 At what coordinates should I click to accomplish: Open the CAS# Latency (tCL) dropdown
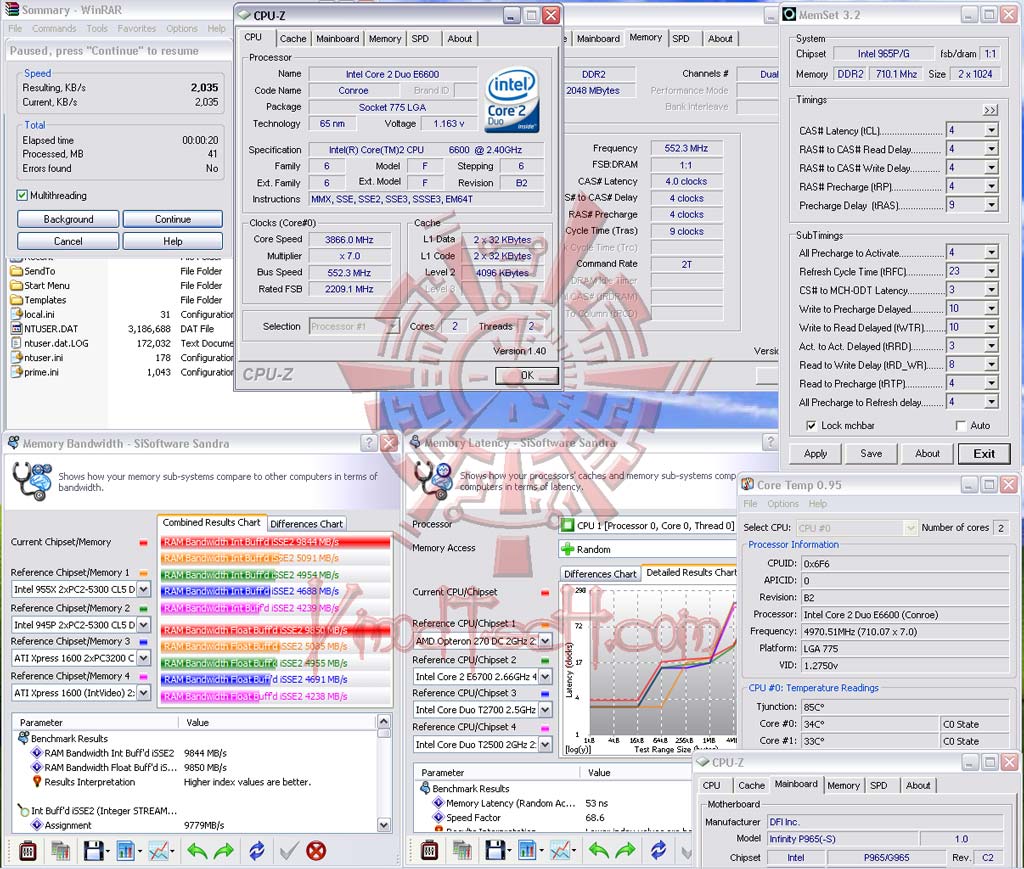(991, 131)
